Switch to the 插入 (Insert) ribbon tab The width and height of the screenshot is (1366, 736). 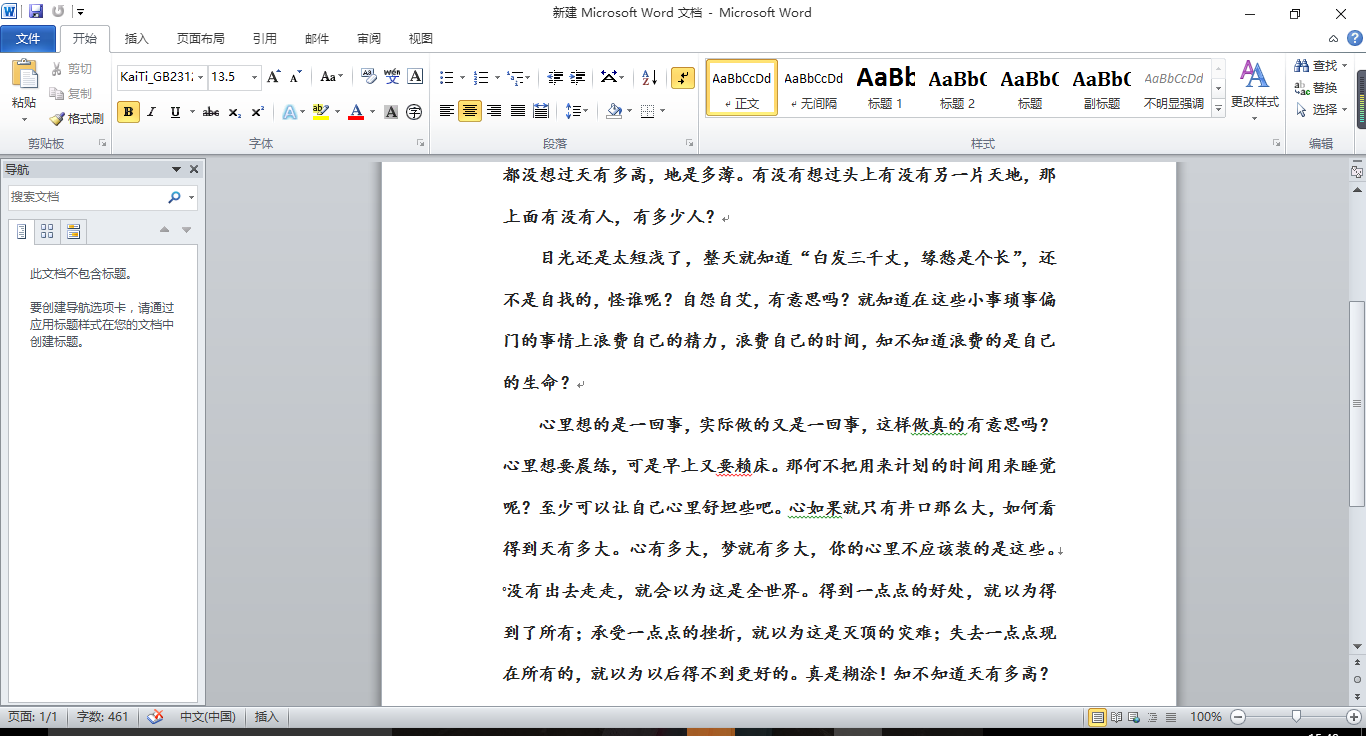(136, 39)
